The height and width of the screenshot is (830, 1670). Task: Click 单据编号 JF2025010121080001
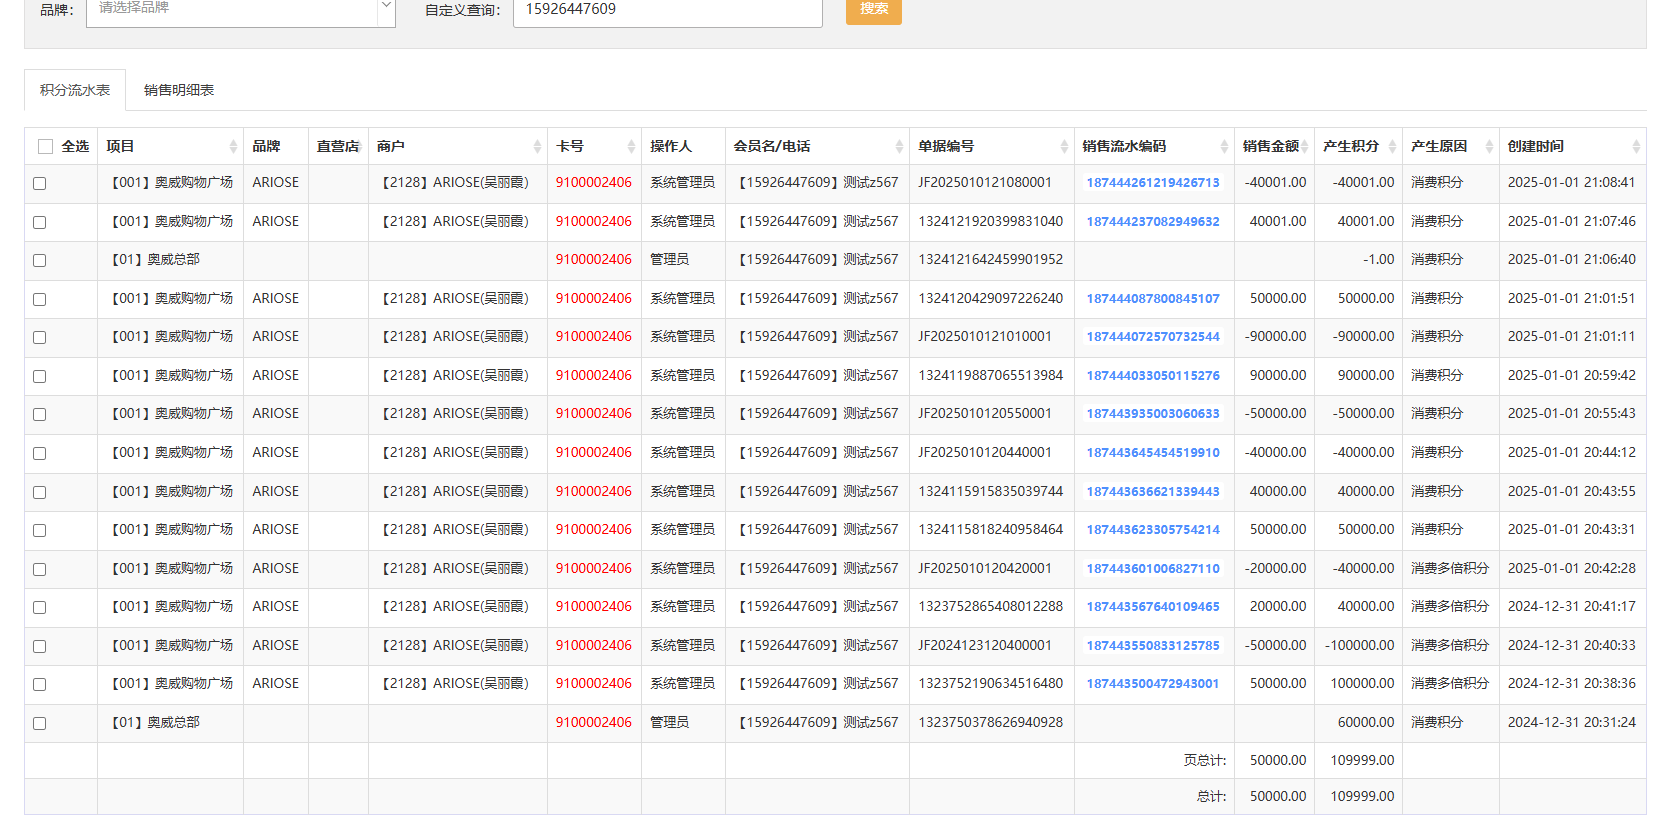(985, 182)
